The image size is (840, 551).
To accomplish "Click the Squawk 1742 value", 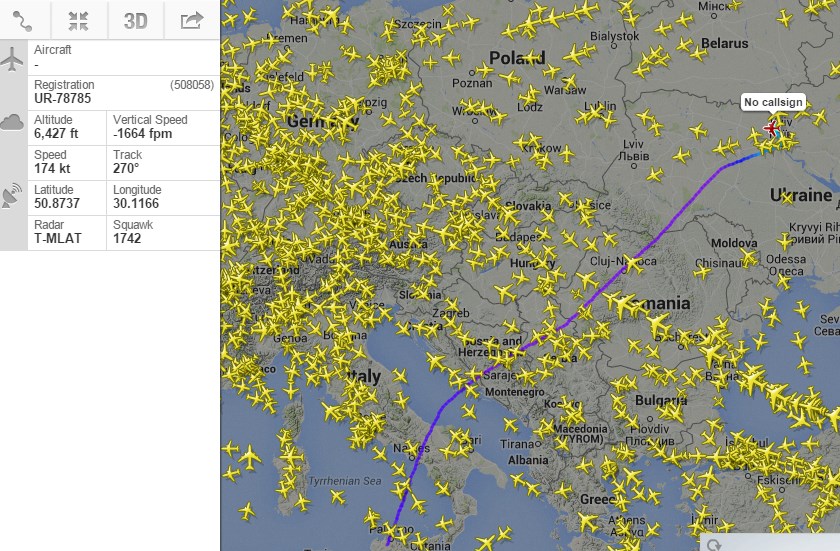I will (x=131, y=238).
